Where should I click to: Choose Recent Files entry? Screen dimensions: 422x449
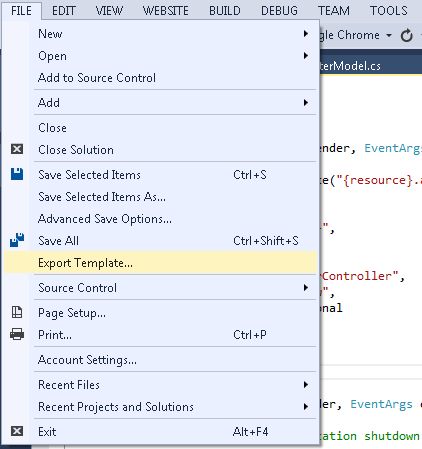(x=160, y=385)
